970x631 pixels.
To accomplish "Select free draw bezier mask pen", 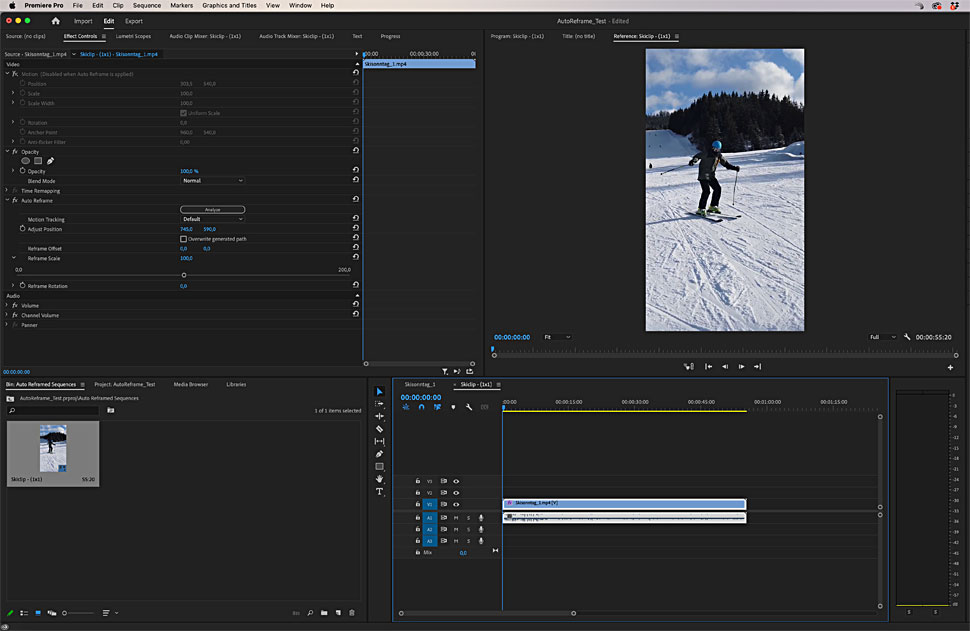I will point(50,161).
